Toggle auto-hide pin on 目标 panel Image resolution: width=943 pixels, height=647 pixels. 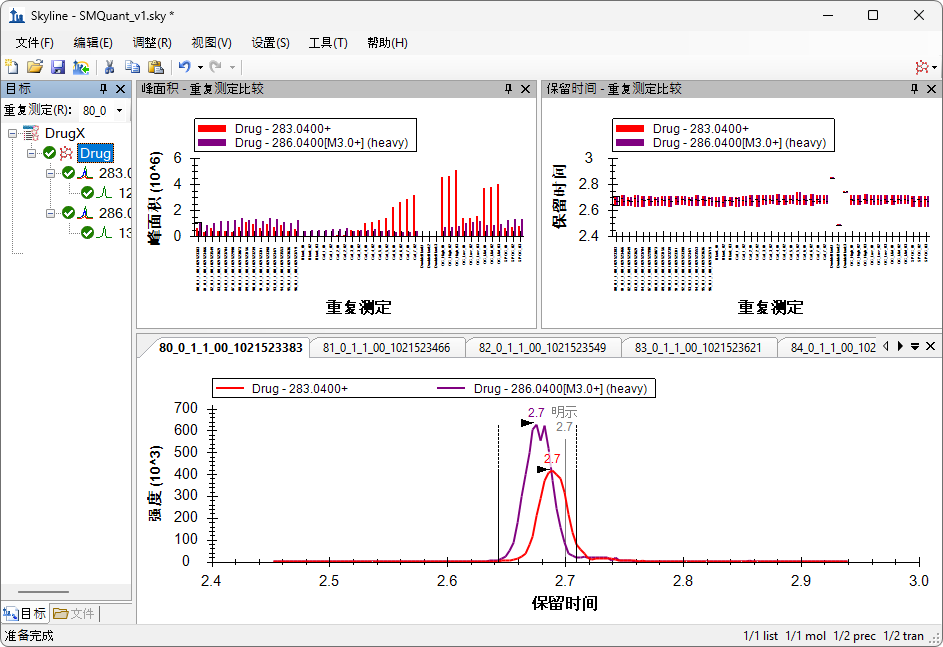(103, 89)
